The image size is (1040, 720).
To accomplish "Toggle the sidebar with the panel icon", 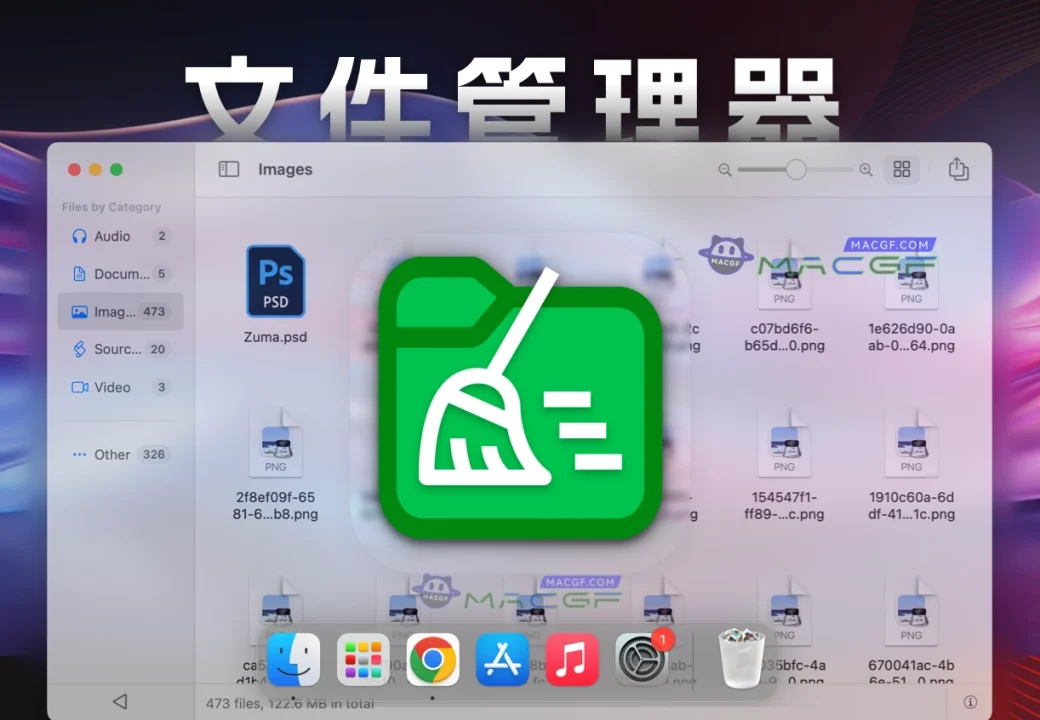I will 228,169.
